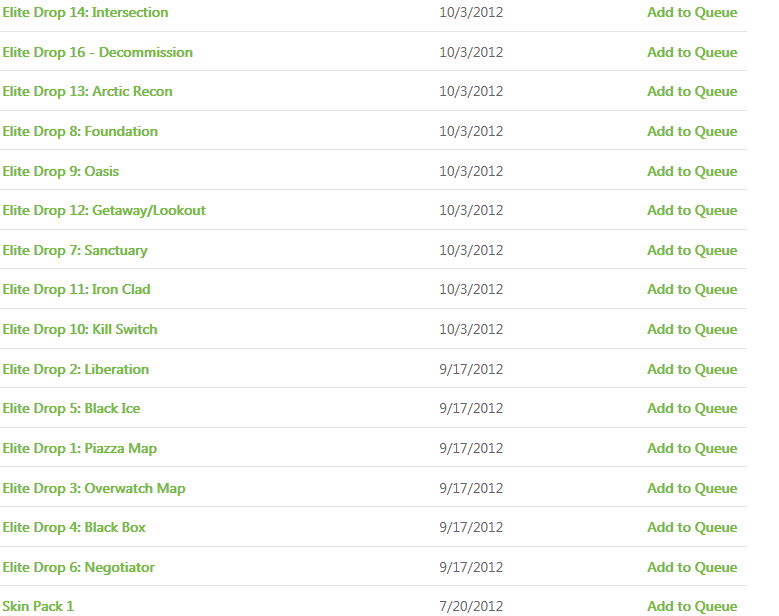This screenshot has height=616, width=779.
Task: Open Elite Drop 13: Arctic Recon
Action: pyautogui.click(x=87, y=91)
